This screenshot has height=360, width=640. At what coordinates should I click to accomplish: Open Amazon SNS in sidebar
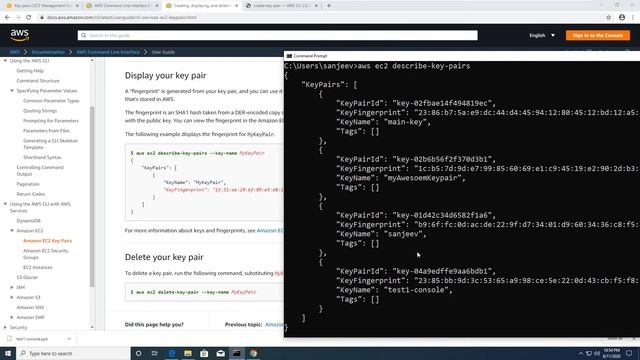click(30, 307)
